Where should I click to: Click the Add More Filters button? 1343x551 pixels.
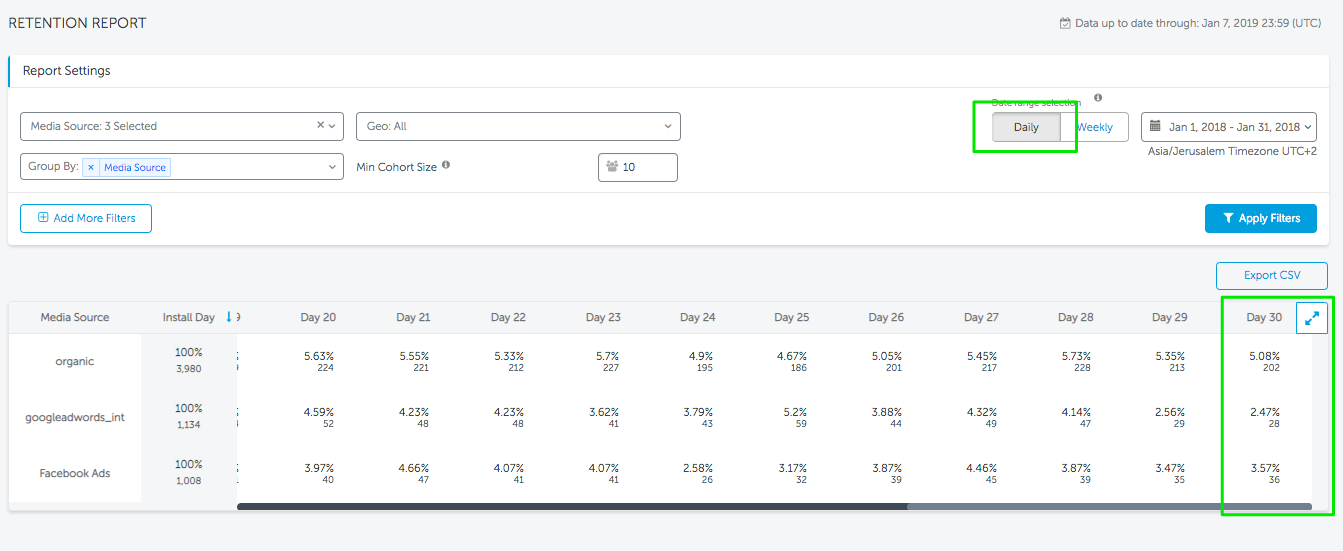point(86,218)
